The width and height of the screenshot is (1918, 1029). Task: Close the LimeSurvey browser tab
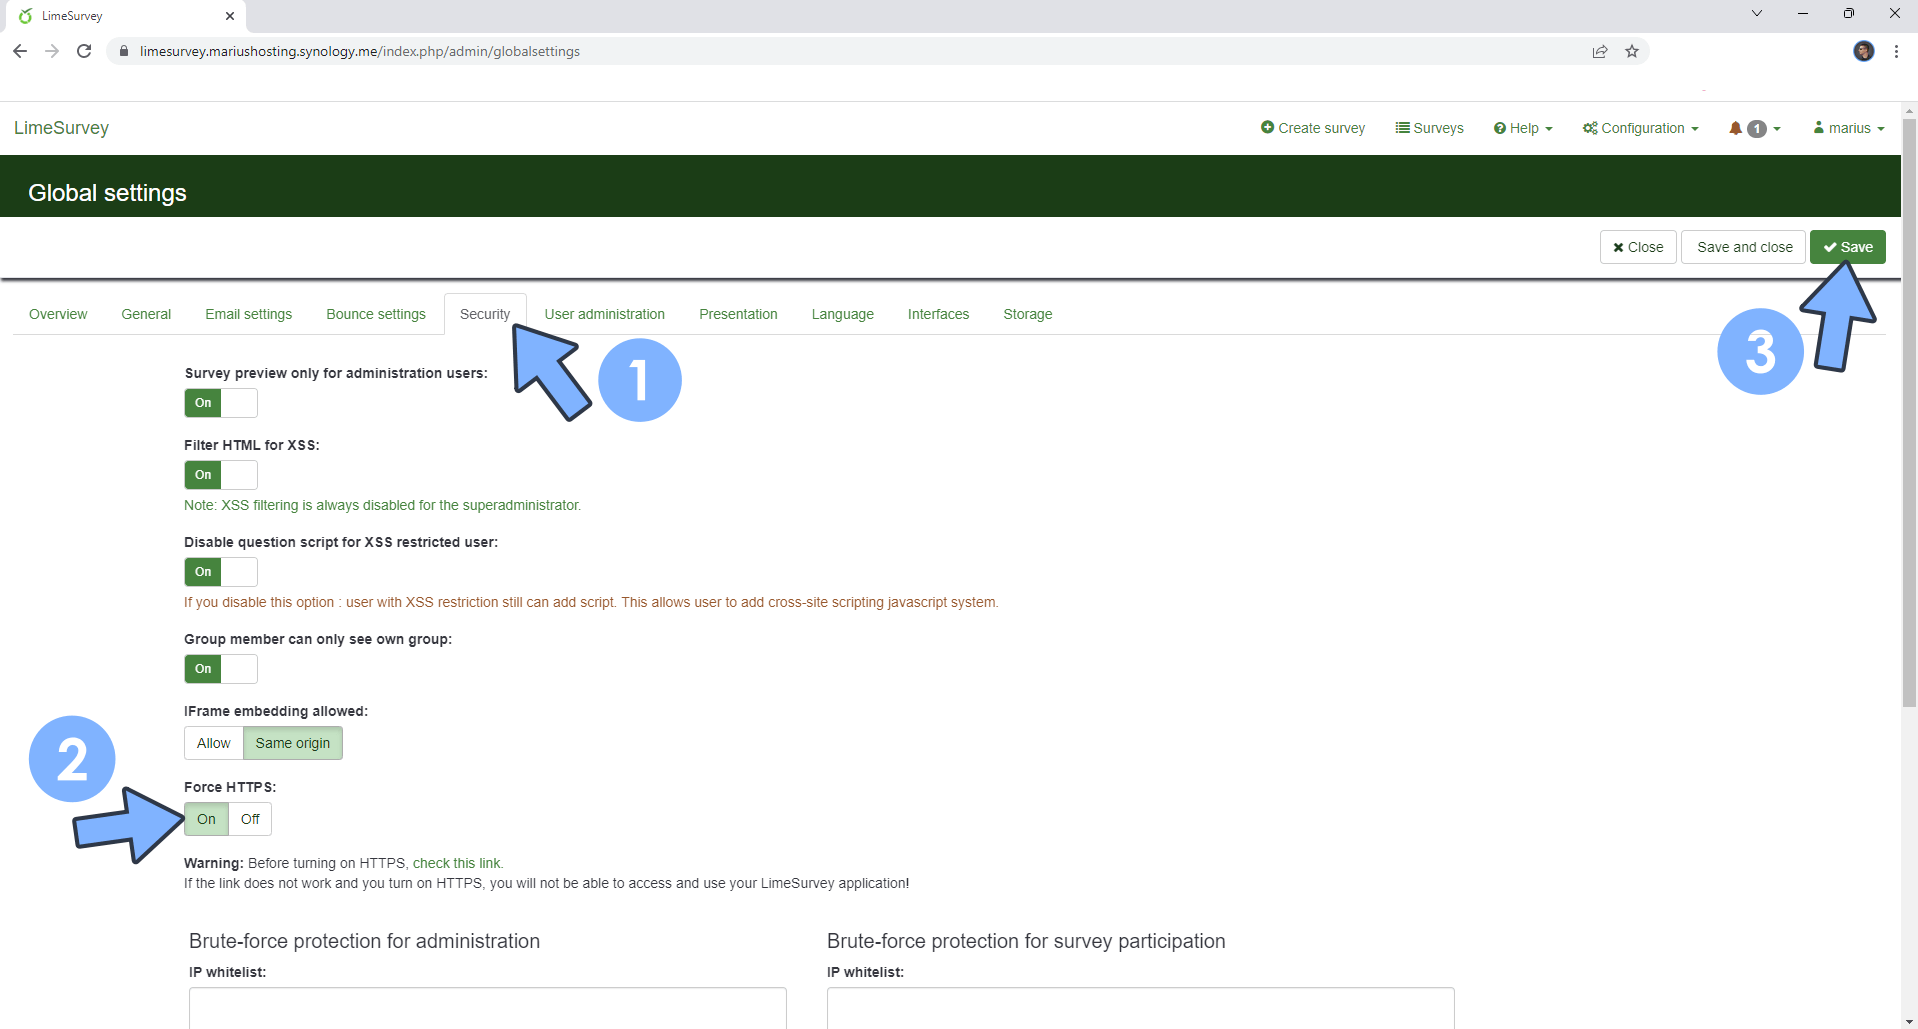(230, 16)
